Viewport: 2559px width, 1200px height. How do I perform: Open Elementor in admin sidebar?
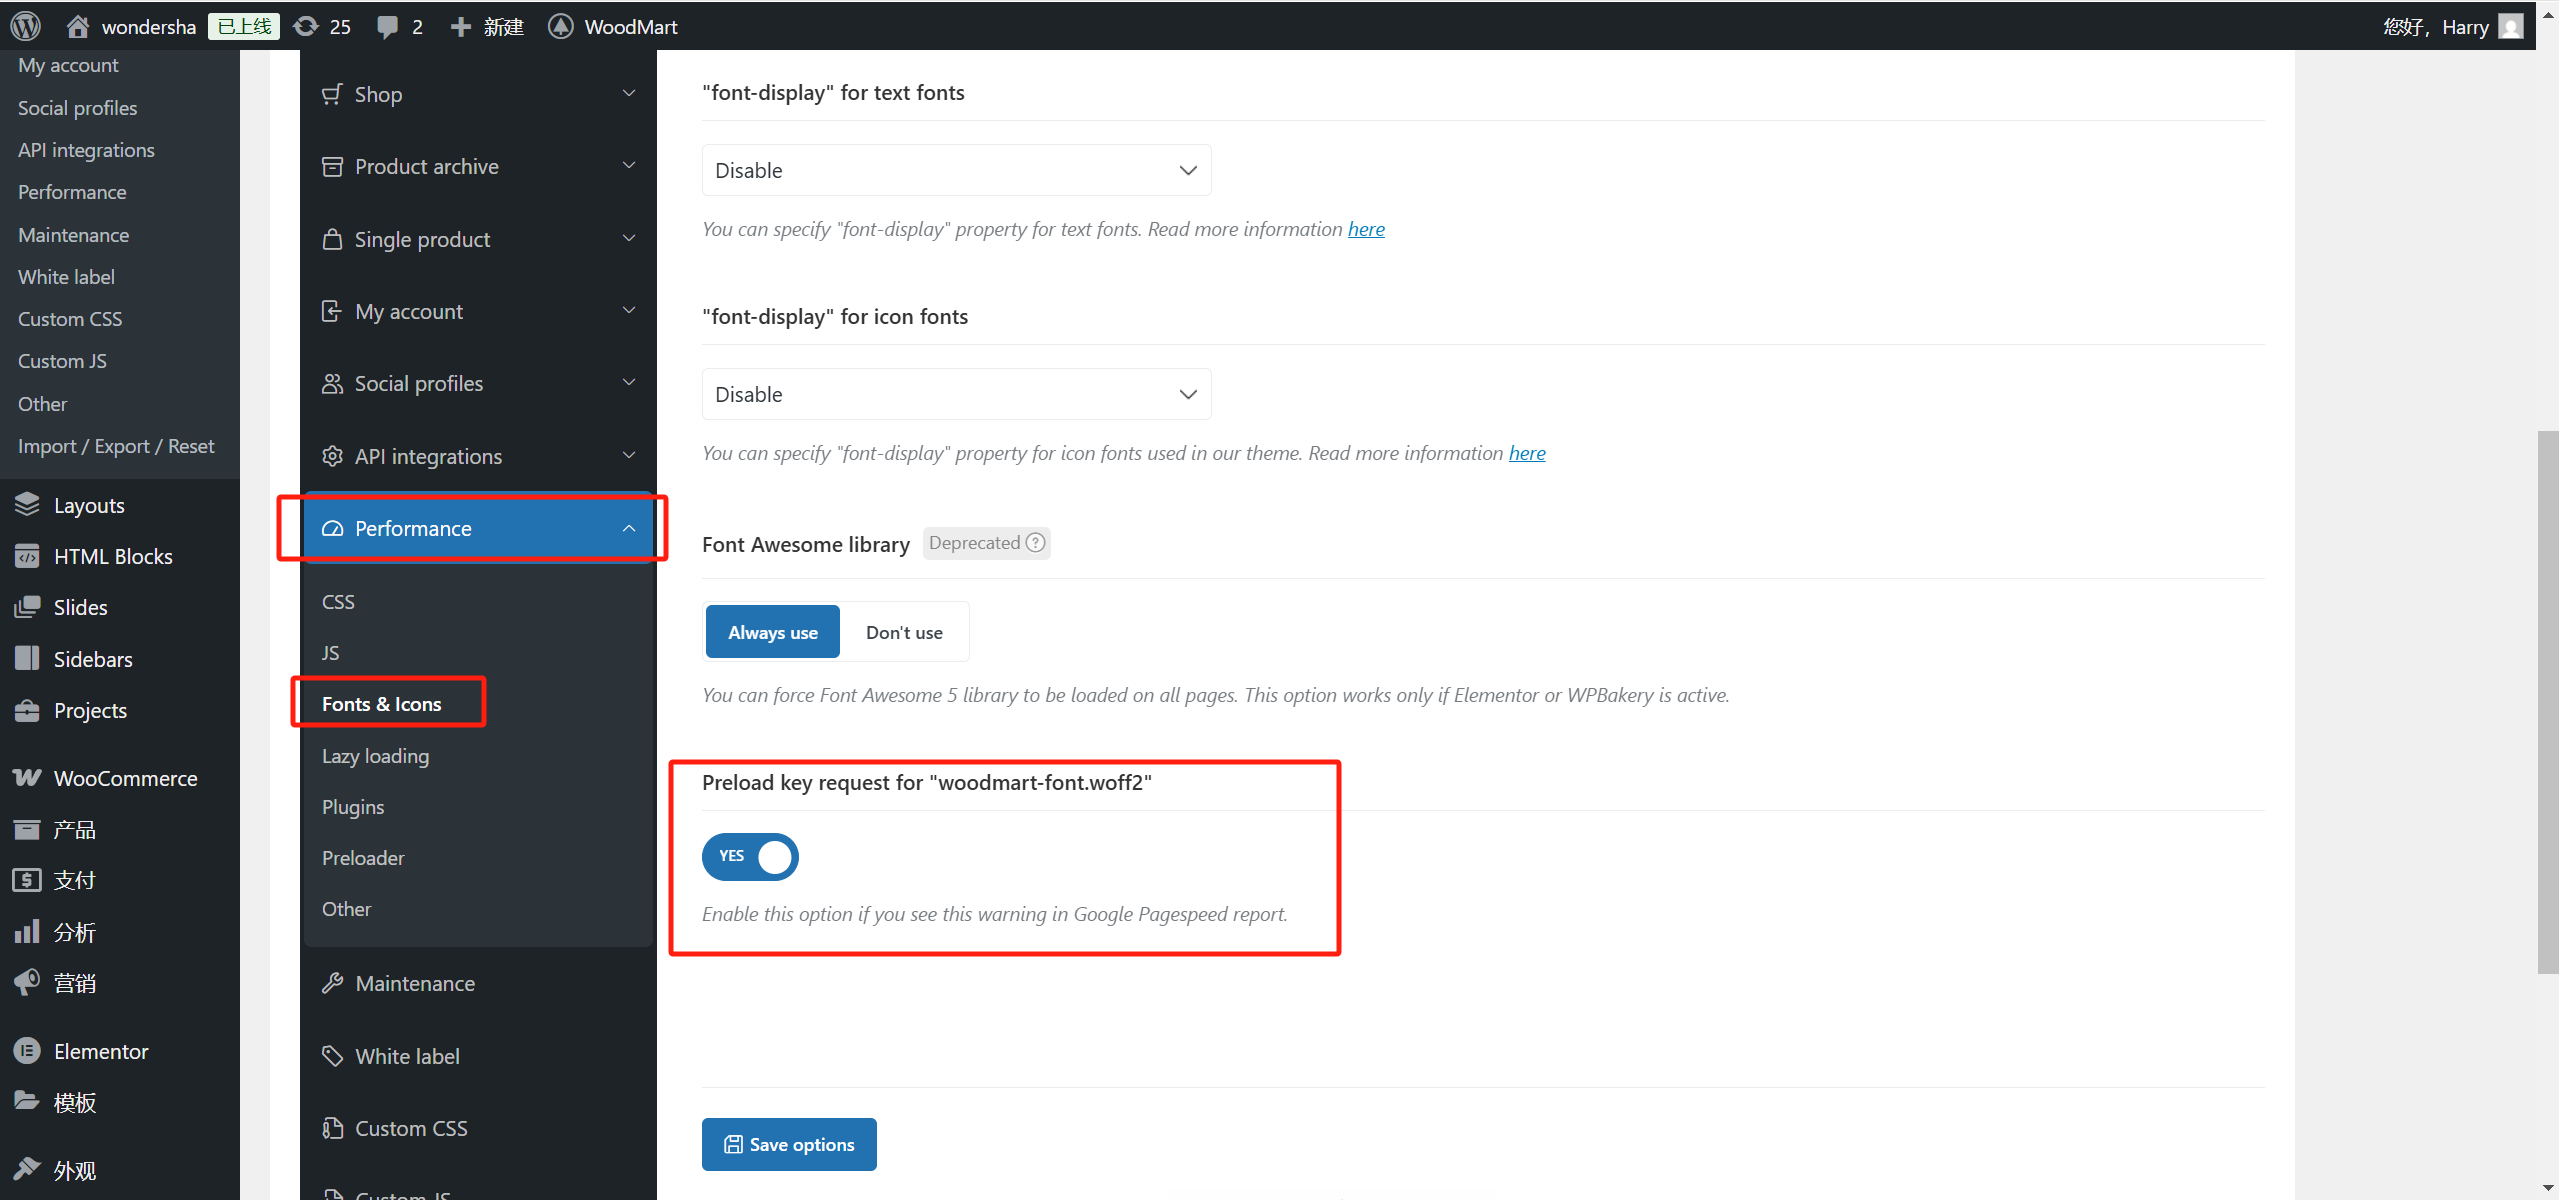click(x=100, y=1051)
